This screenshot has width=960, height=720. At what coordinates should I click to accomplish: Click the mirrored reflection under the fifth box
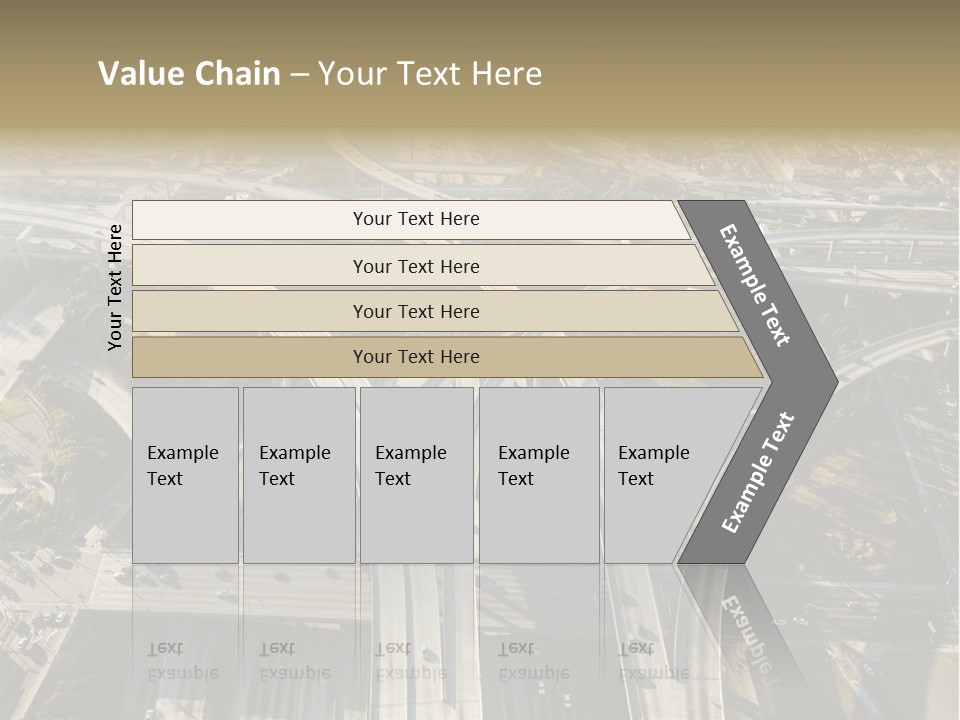[654, 660]
